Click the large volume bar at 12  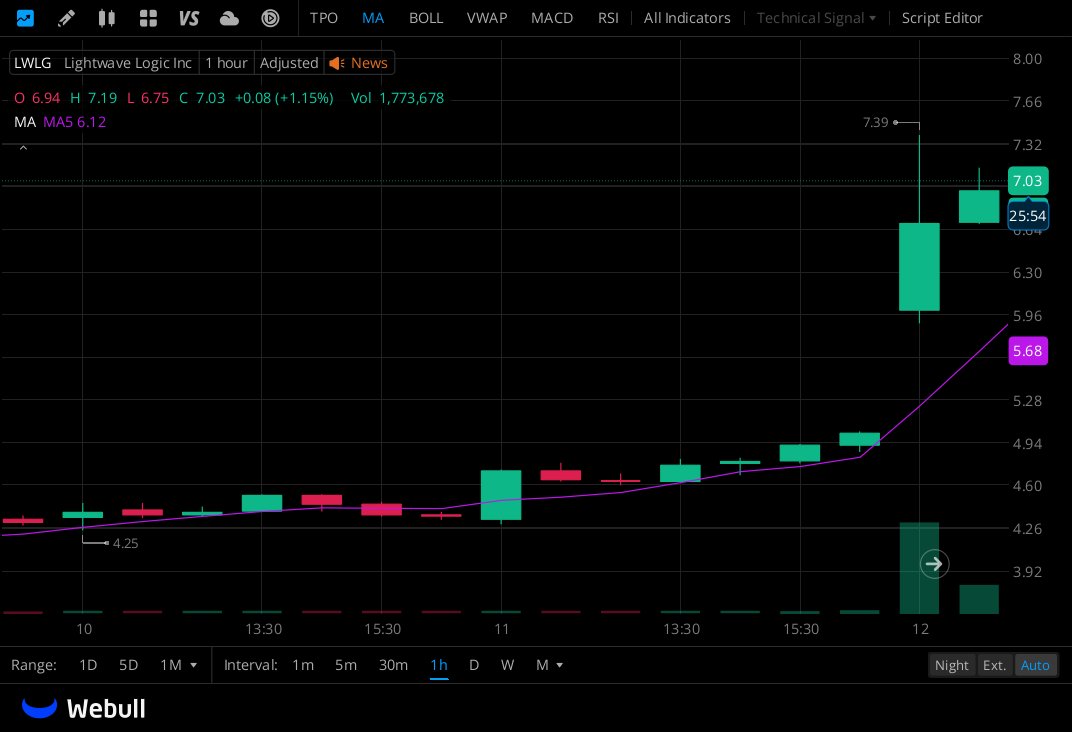click(x=919, y=568)
